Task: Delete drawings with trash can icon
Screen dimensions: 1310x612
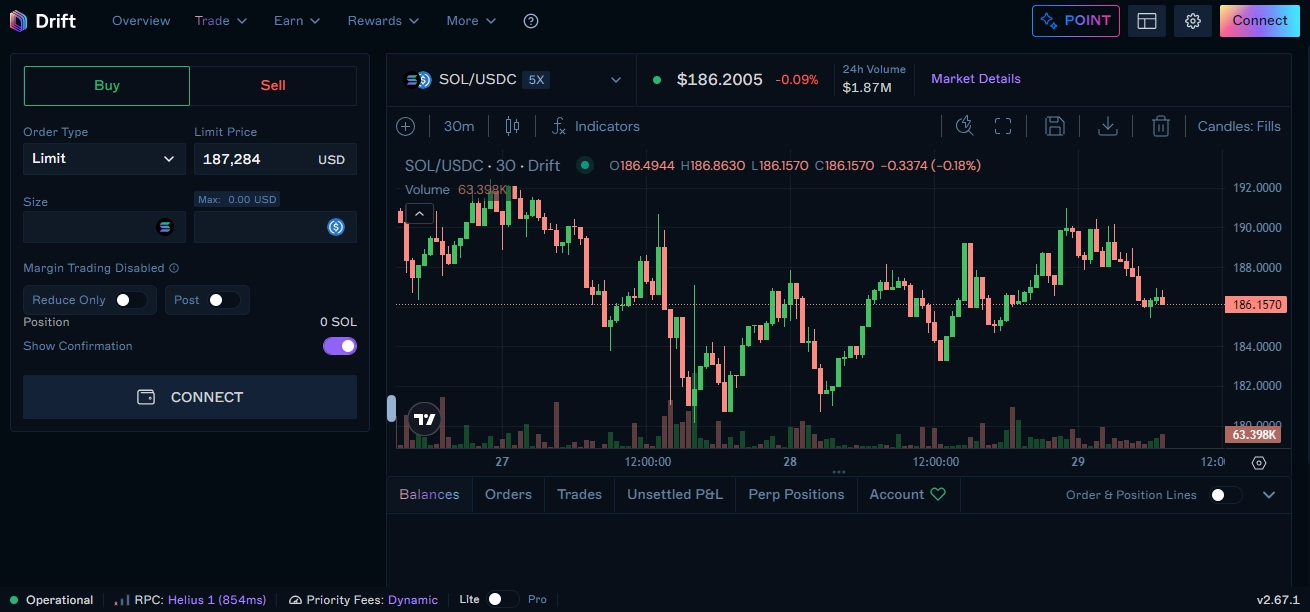Action: click(x=1160, y=126)
